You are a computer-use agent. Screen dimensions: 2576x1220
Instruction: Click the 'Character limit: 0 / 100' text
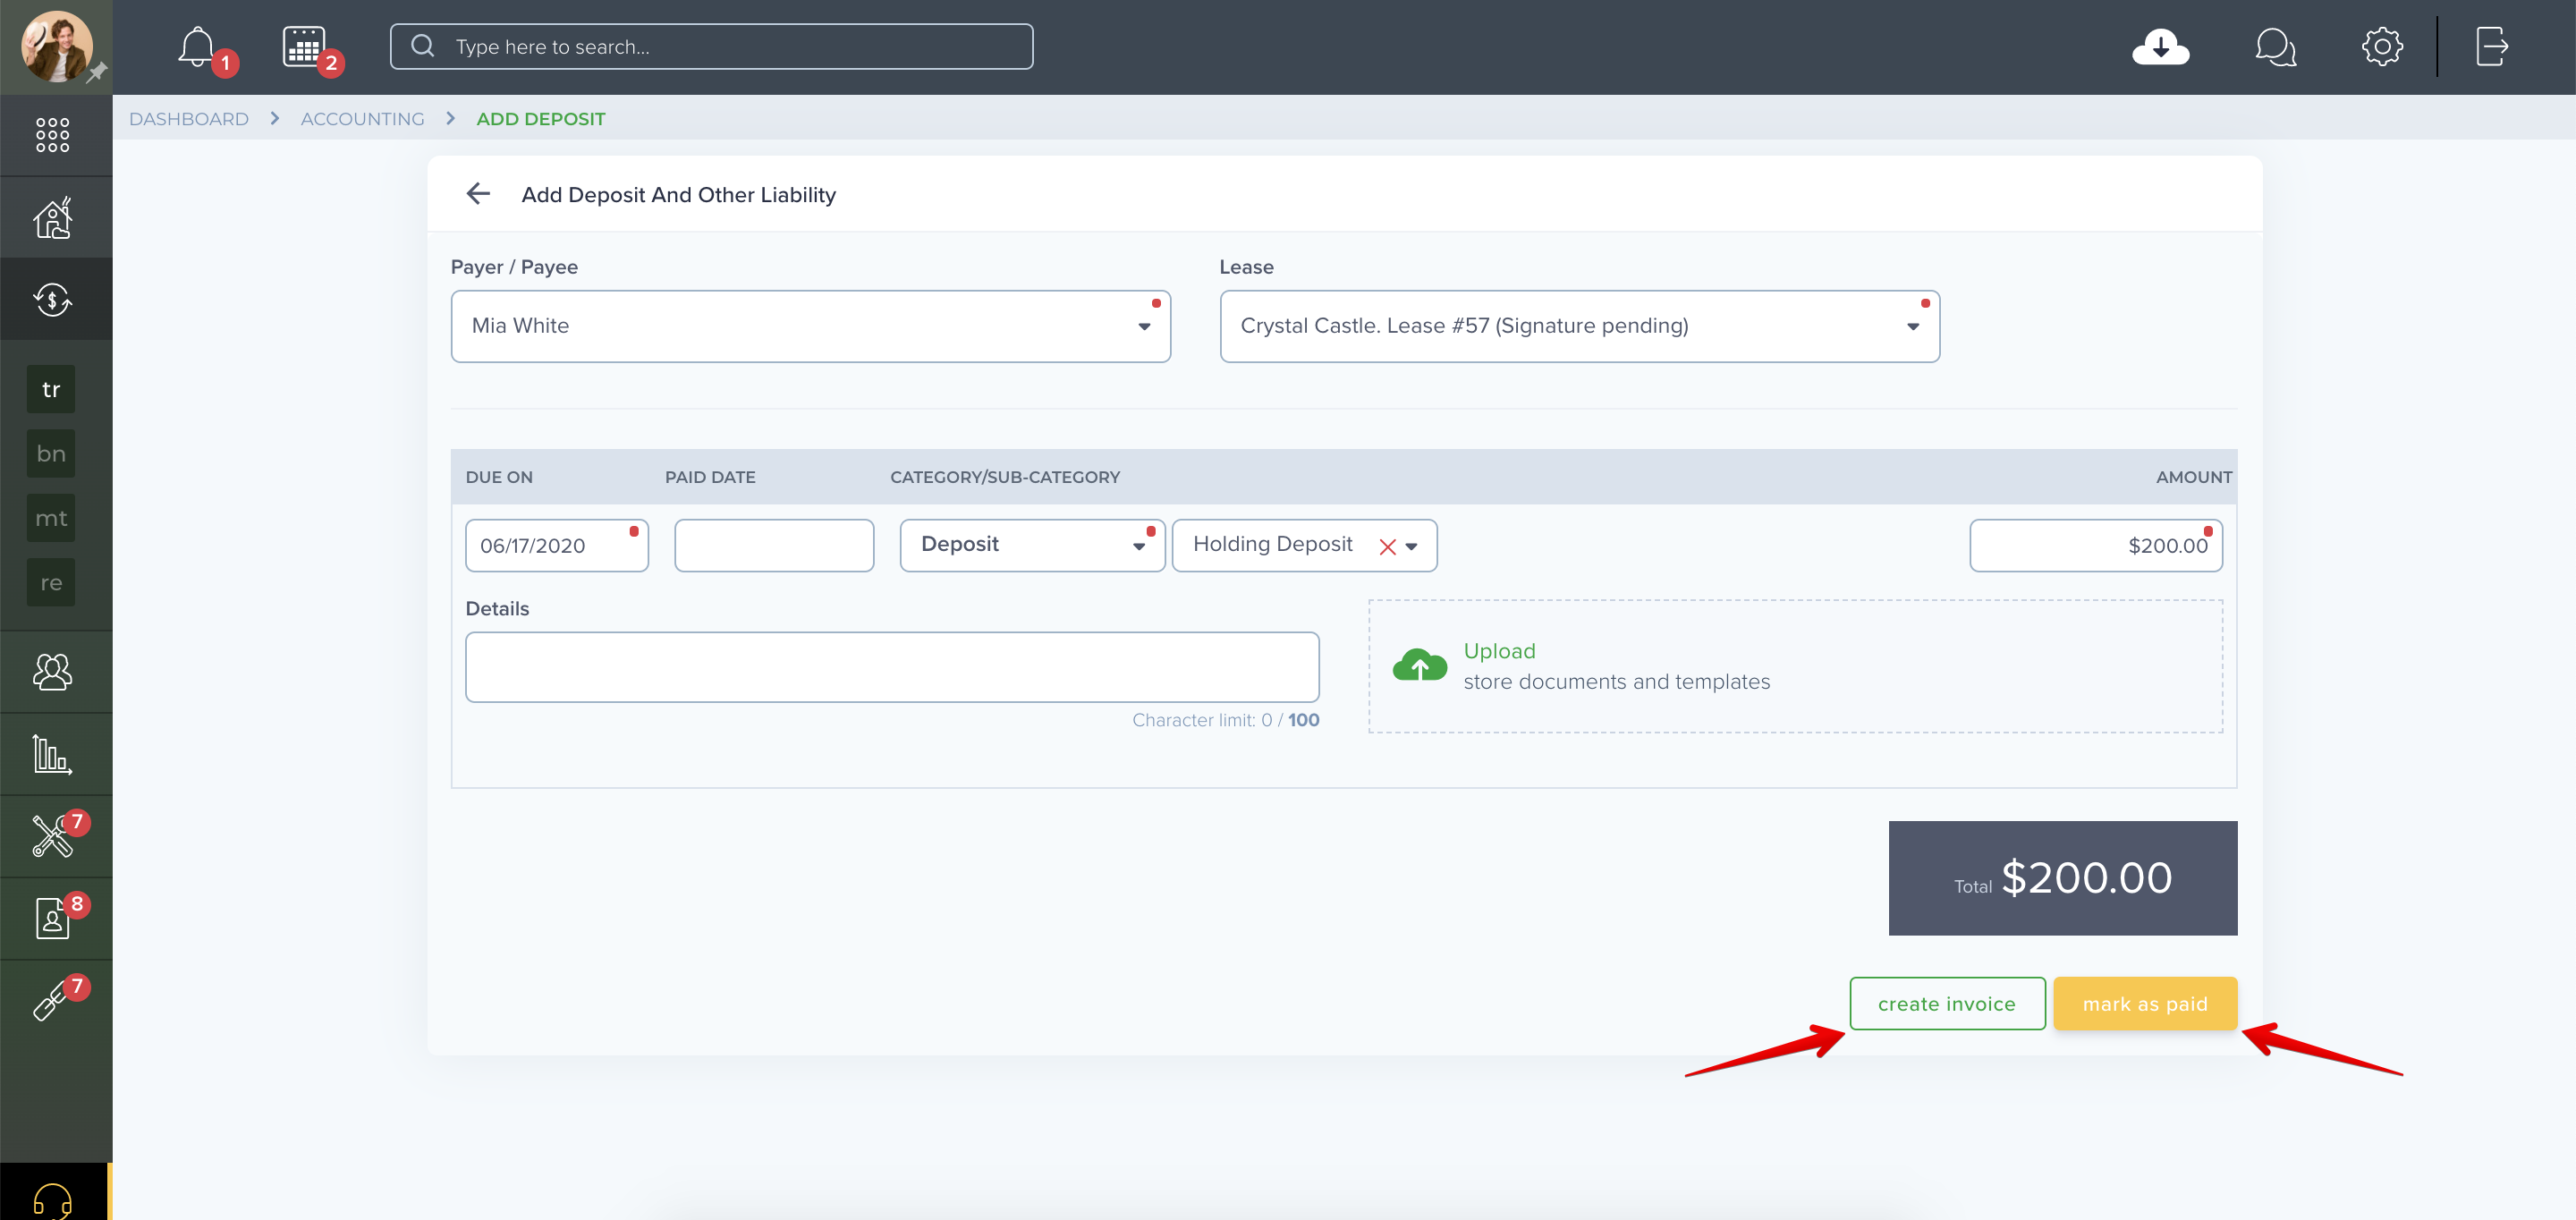1225,720
